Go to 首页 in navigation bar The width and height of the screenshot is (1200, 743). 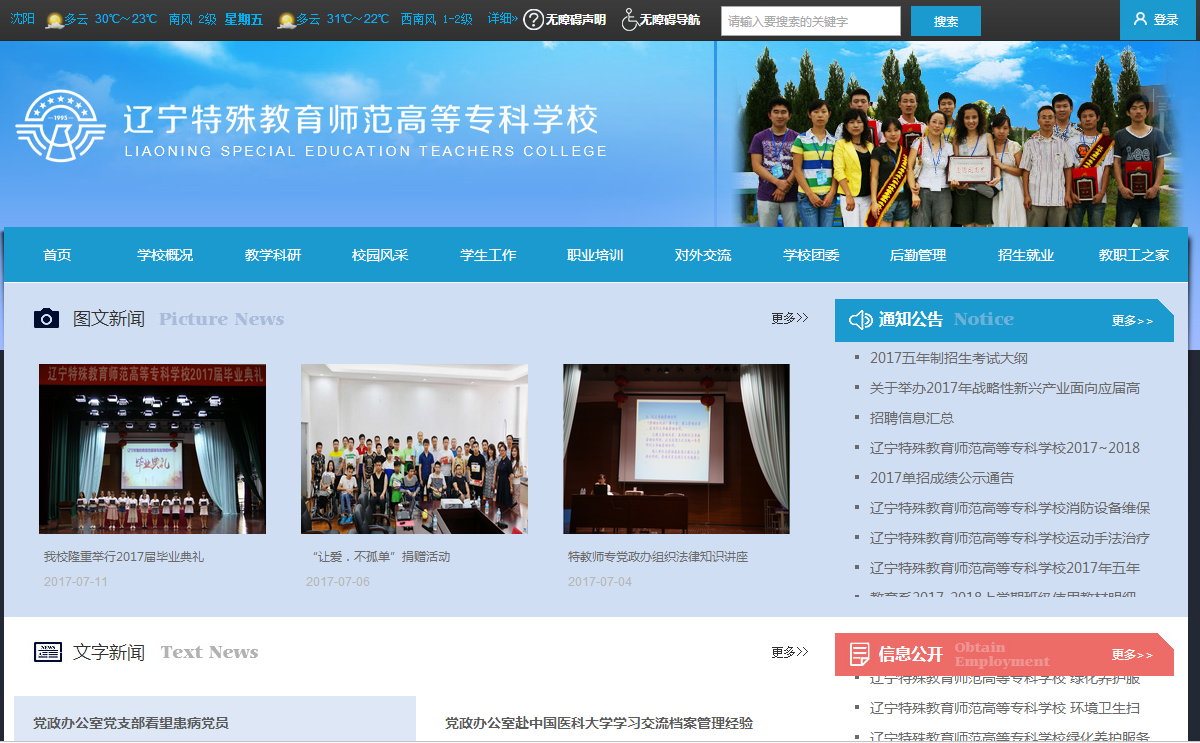(57, 255)
